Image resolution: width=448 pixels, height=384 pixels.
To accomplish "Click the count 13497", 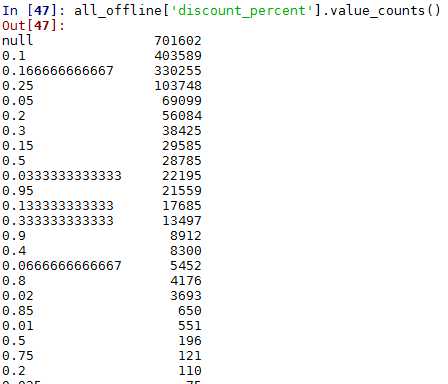I will 182,221.
